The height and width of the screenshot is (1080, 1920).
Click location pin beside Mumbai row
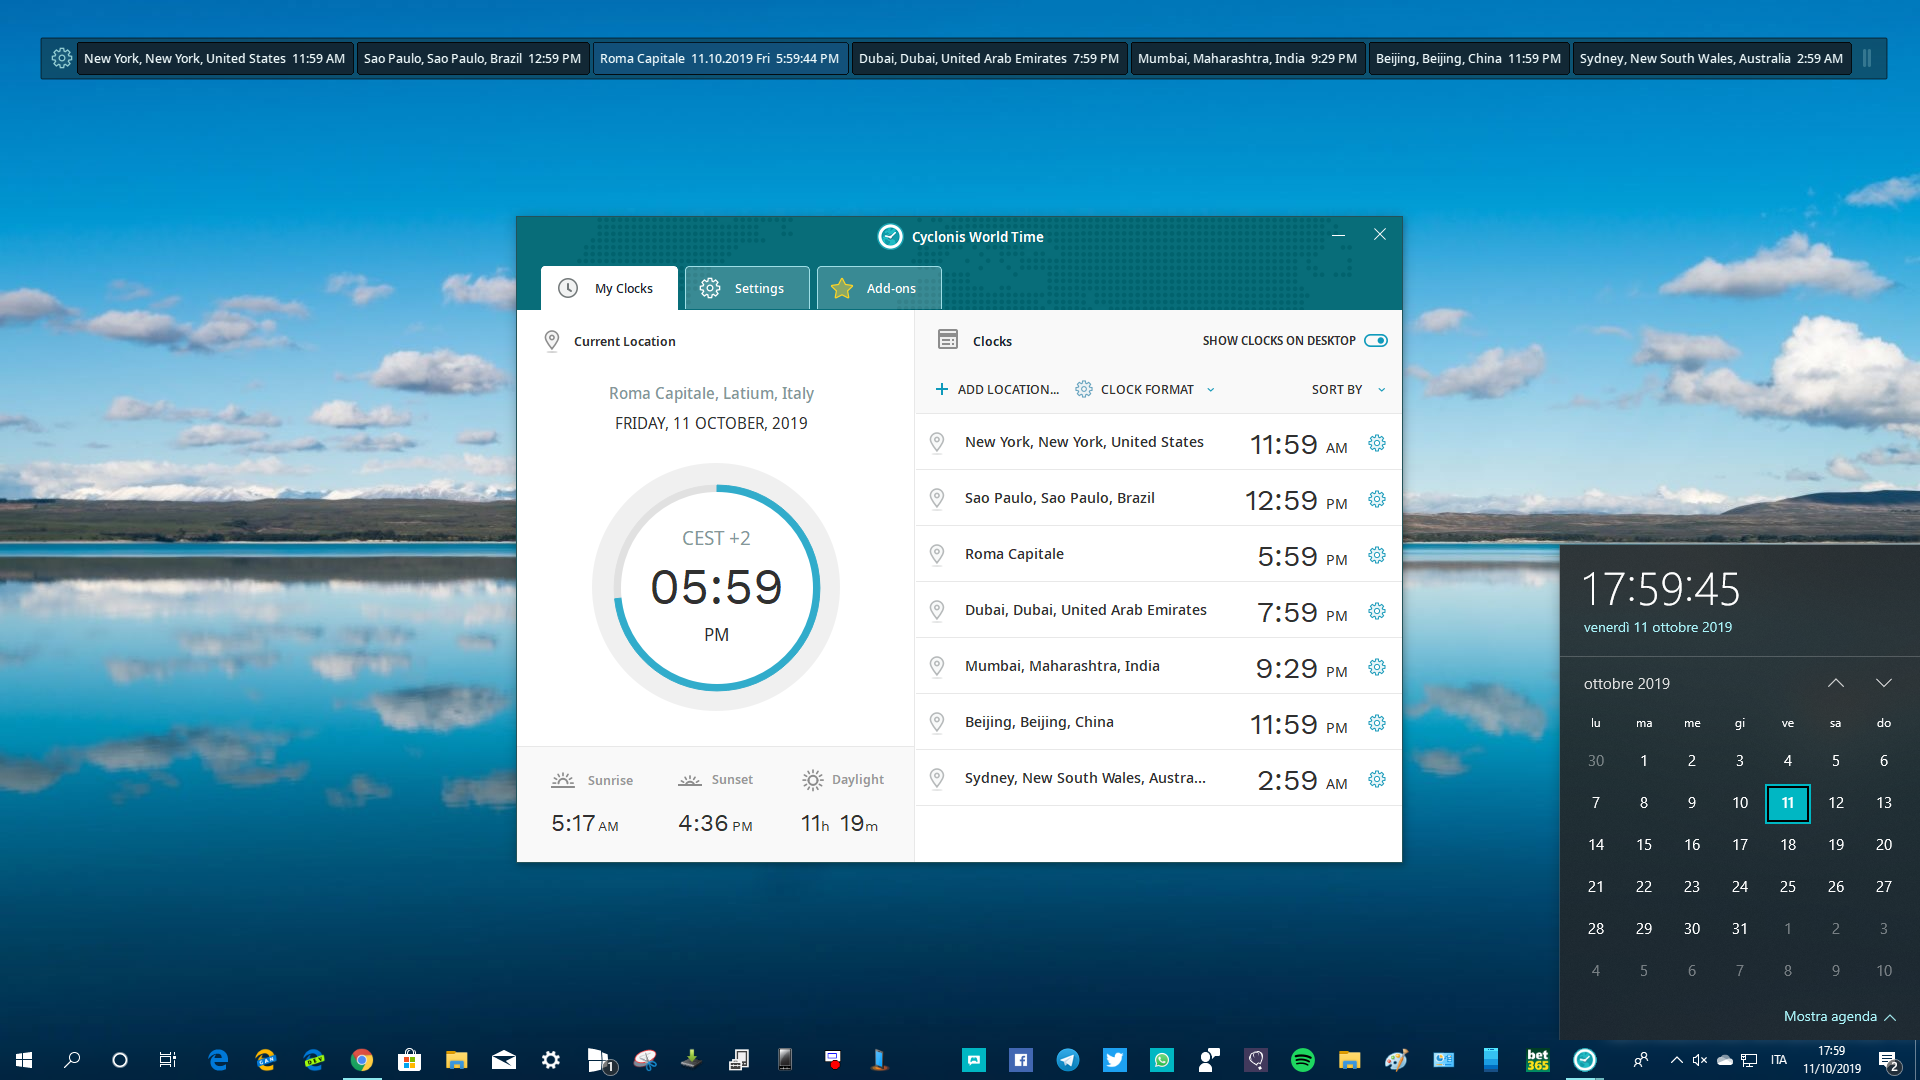point(937,666)
